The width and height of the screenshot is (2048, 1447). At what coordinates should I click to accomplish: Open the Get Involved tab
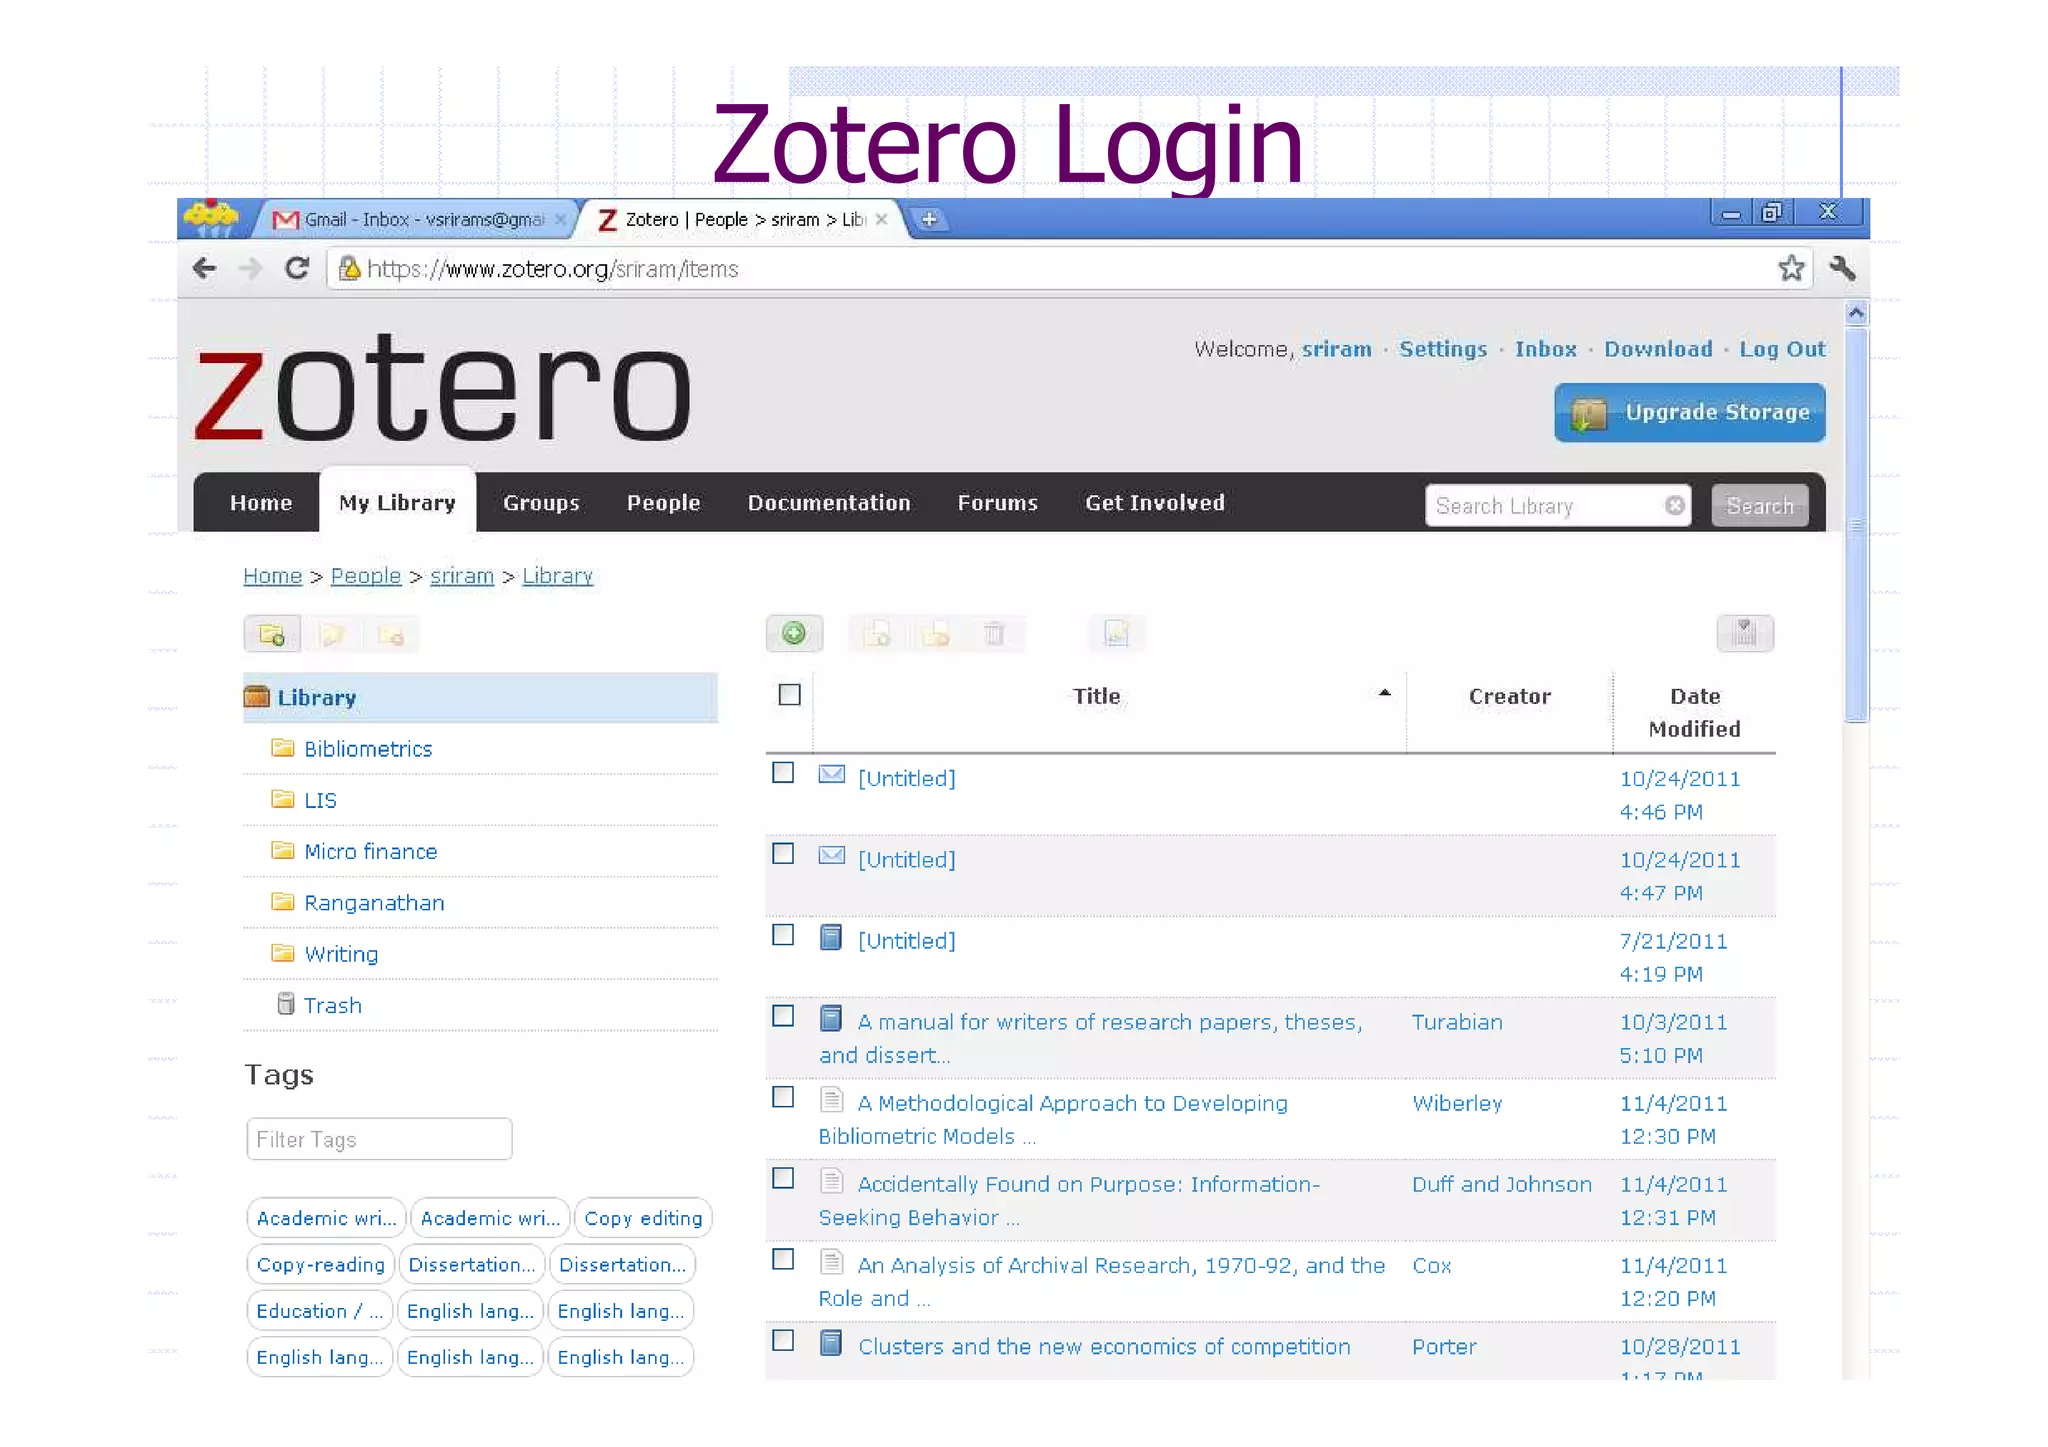click(1155, 502)
